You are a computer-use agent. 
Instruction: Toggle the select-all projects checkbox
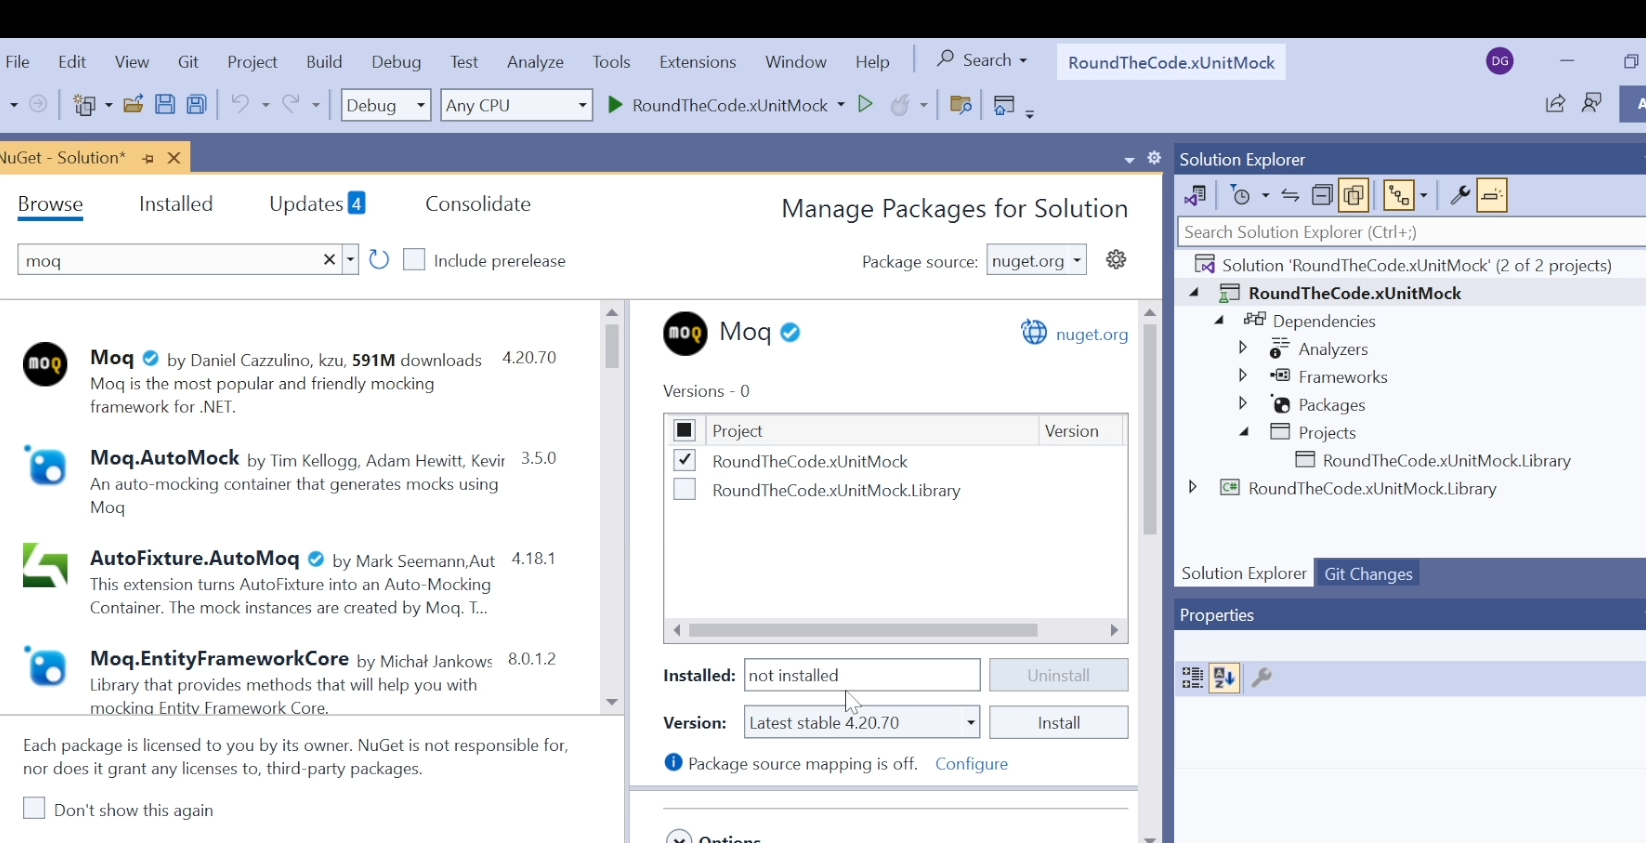[684, 430]
